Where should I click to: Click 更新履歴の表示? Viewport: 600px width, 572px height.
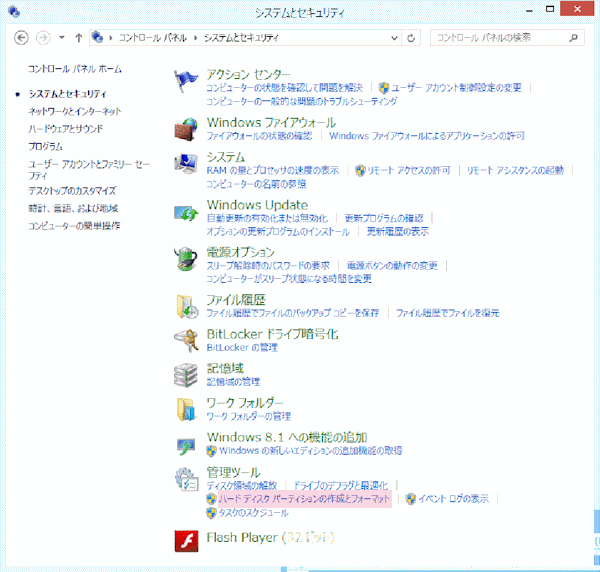click(x=398, y=231)
